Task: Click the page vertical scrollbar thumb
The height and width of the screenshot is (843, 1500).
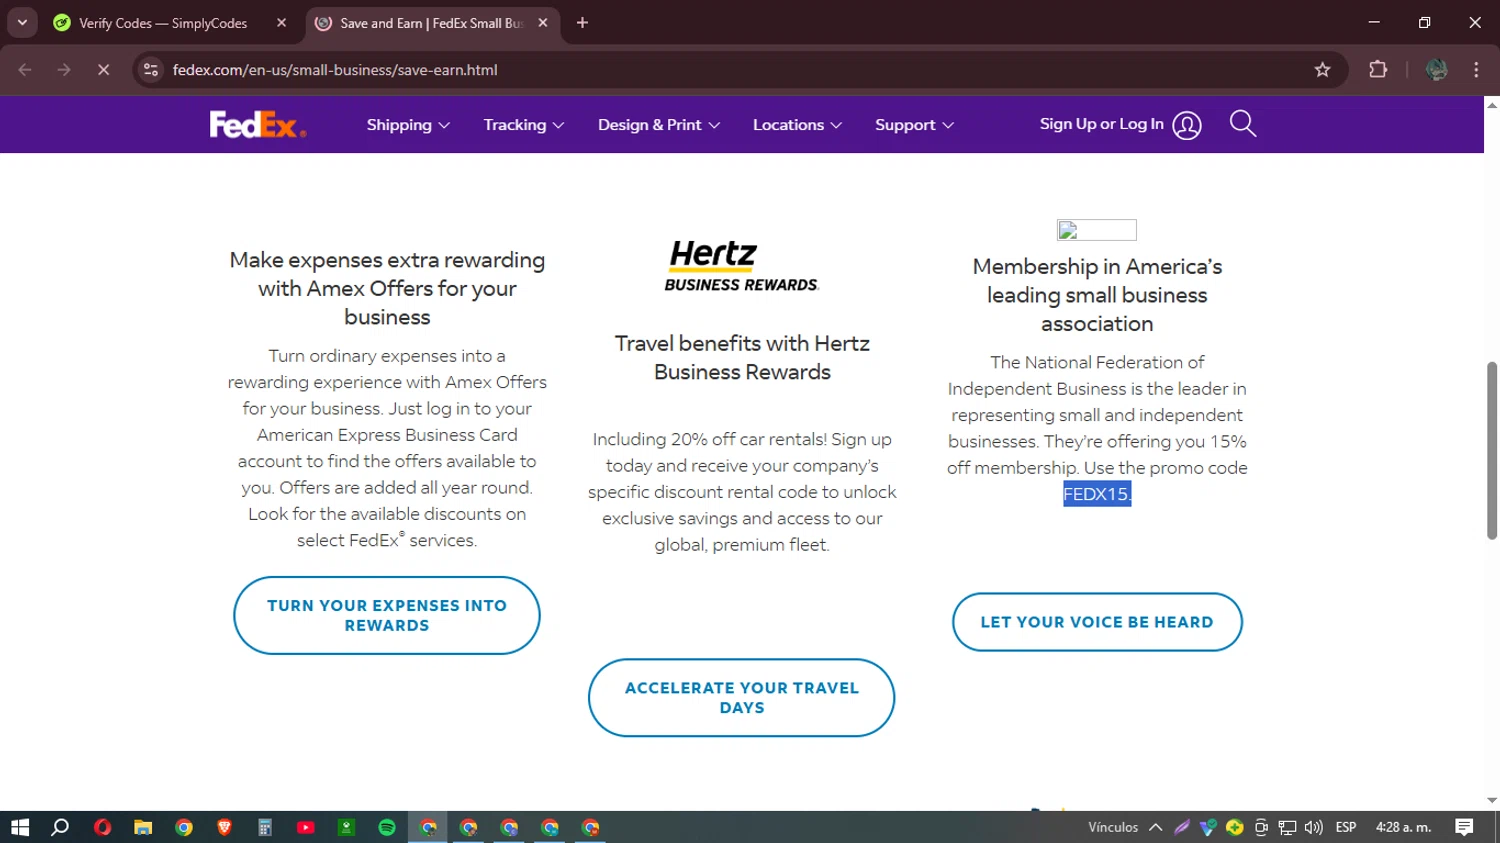Action: point(1492,450)
